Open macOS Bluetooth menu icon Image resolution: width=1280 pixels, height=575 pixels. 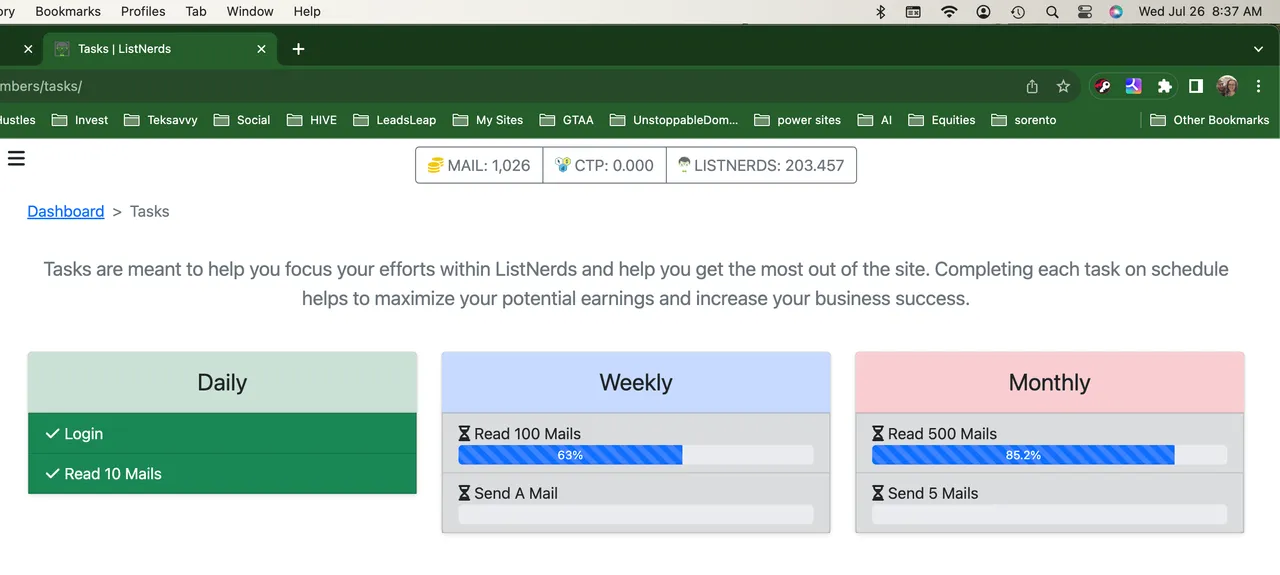tap(881, 12)
